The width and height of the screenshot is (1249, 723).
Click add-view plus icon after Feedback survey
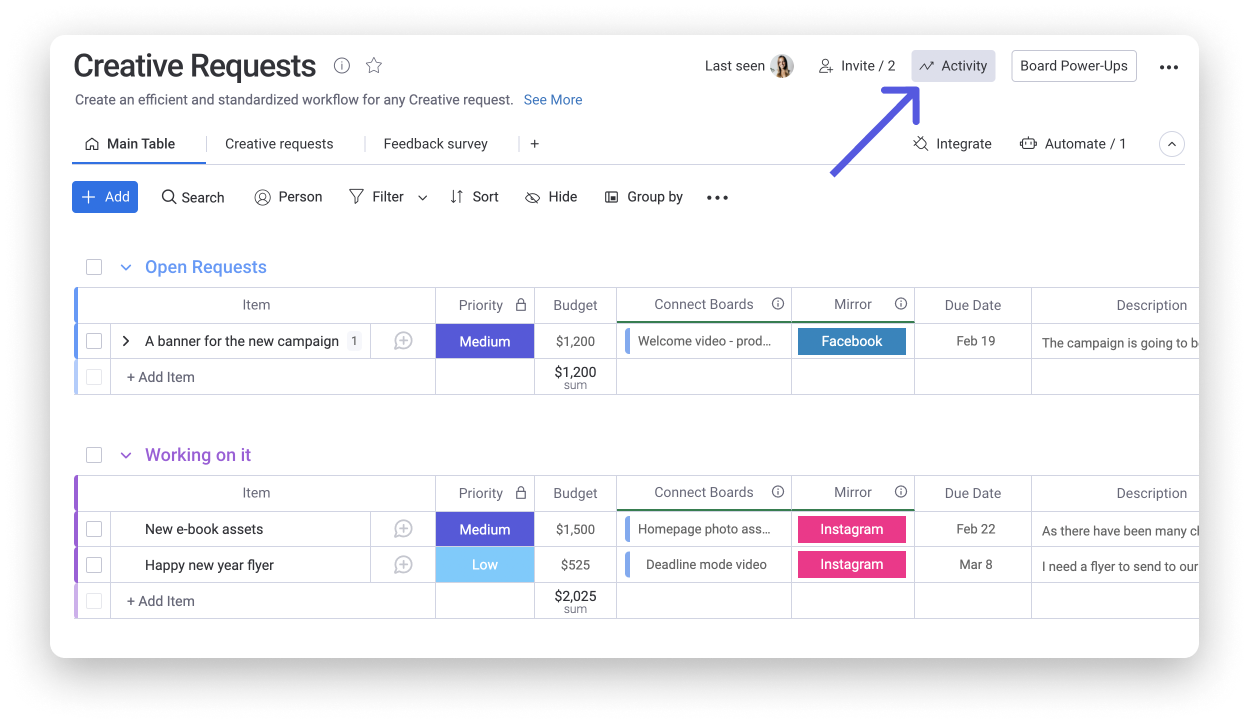(x=535, y=144)
